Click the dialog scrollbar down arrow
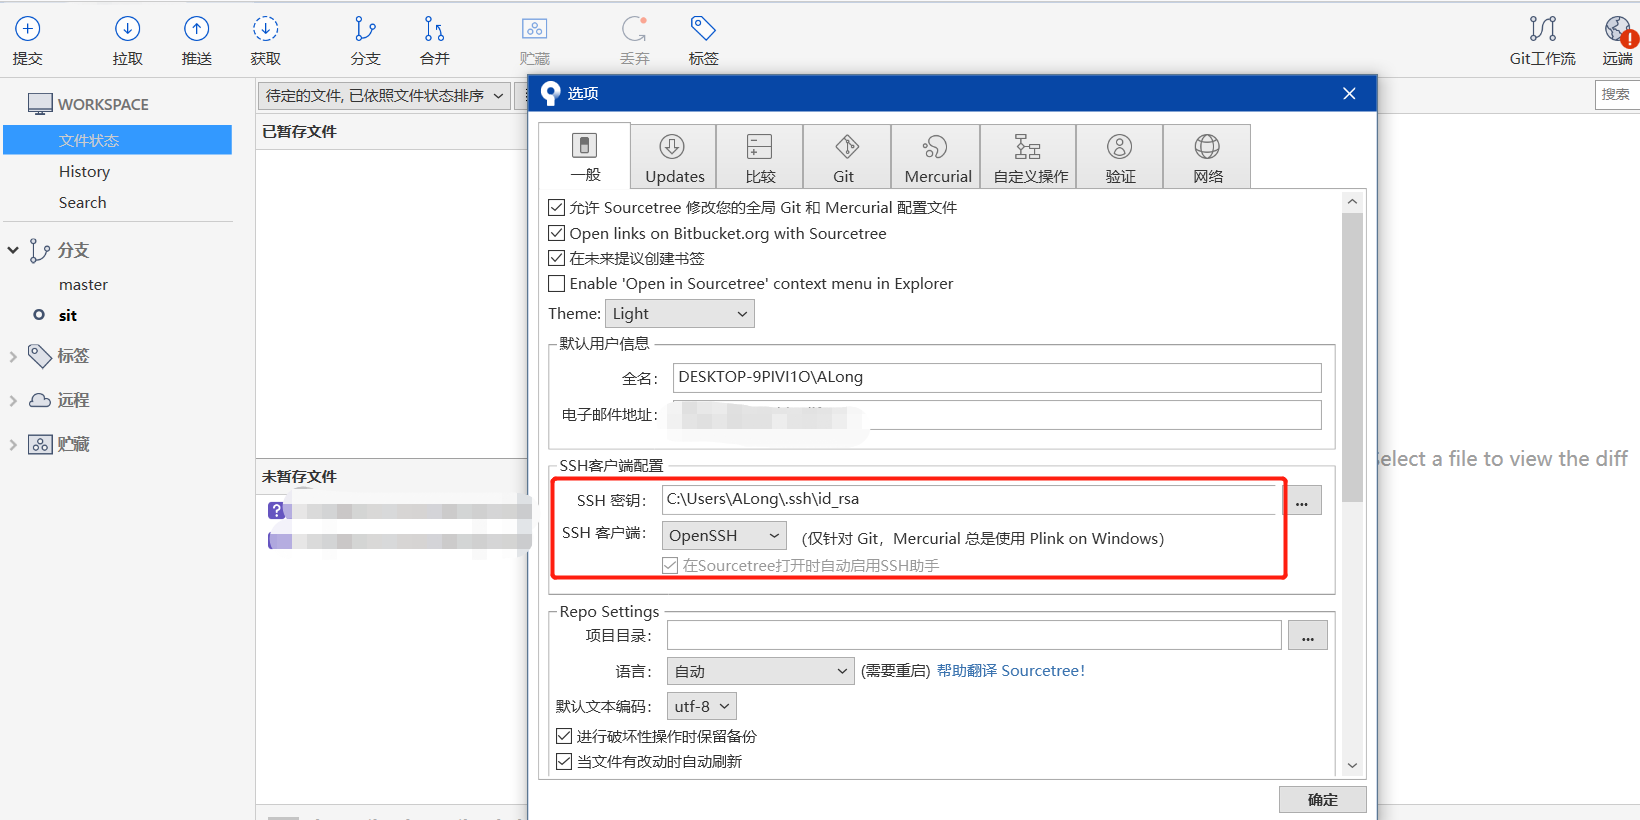This screenshot has height=820, width=1640. coord(1352,766)
